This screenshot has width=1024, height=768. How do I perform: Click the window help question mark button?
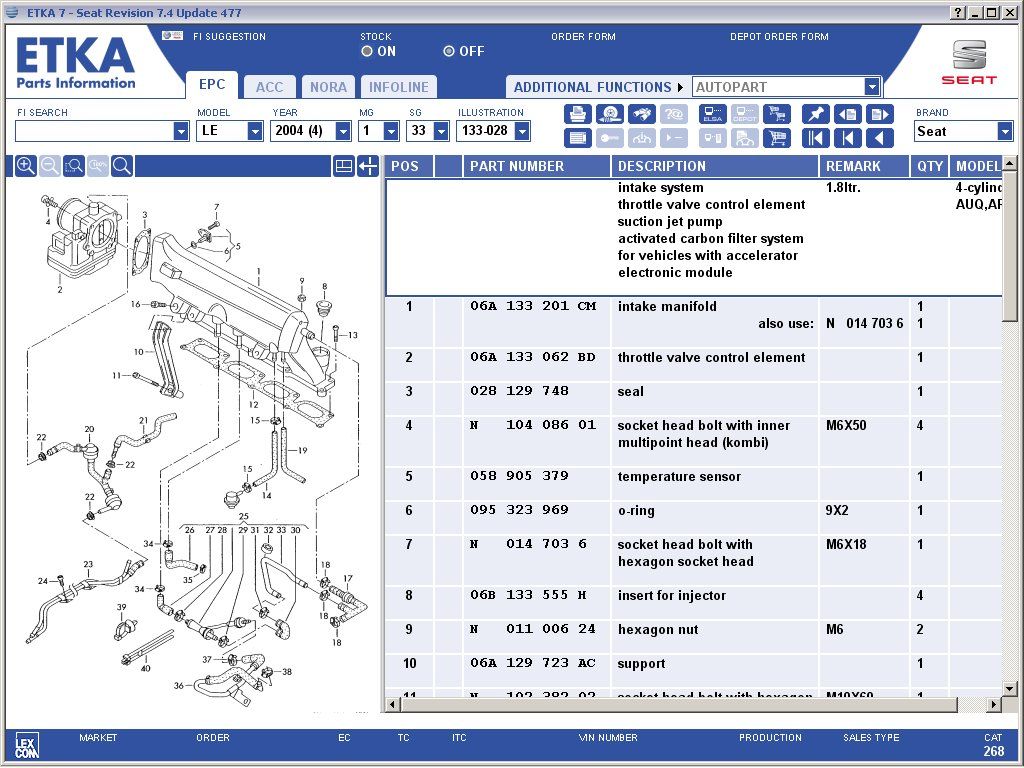click(957, 12)
